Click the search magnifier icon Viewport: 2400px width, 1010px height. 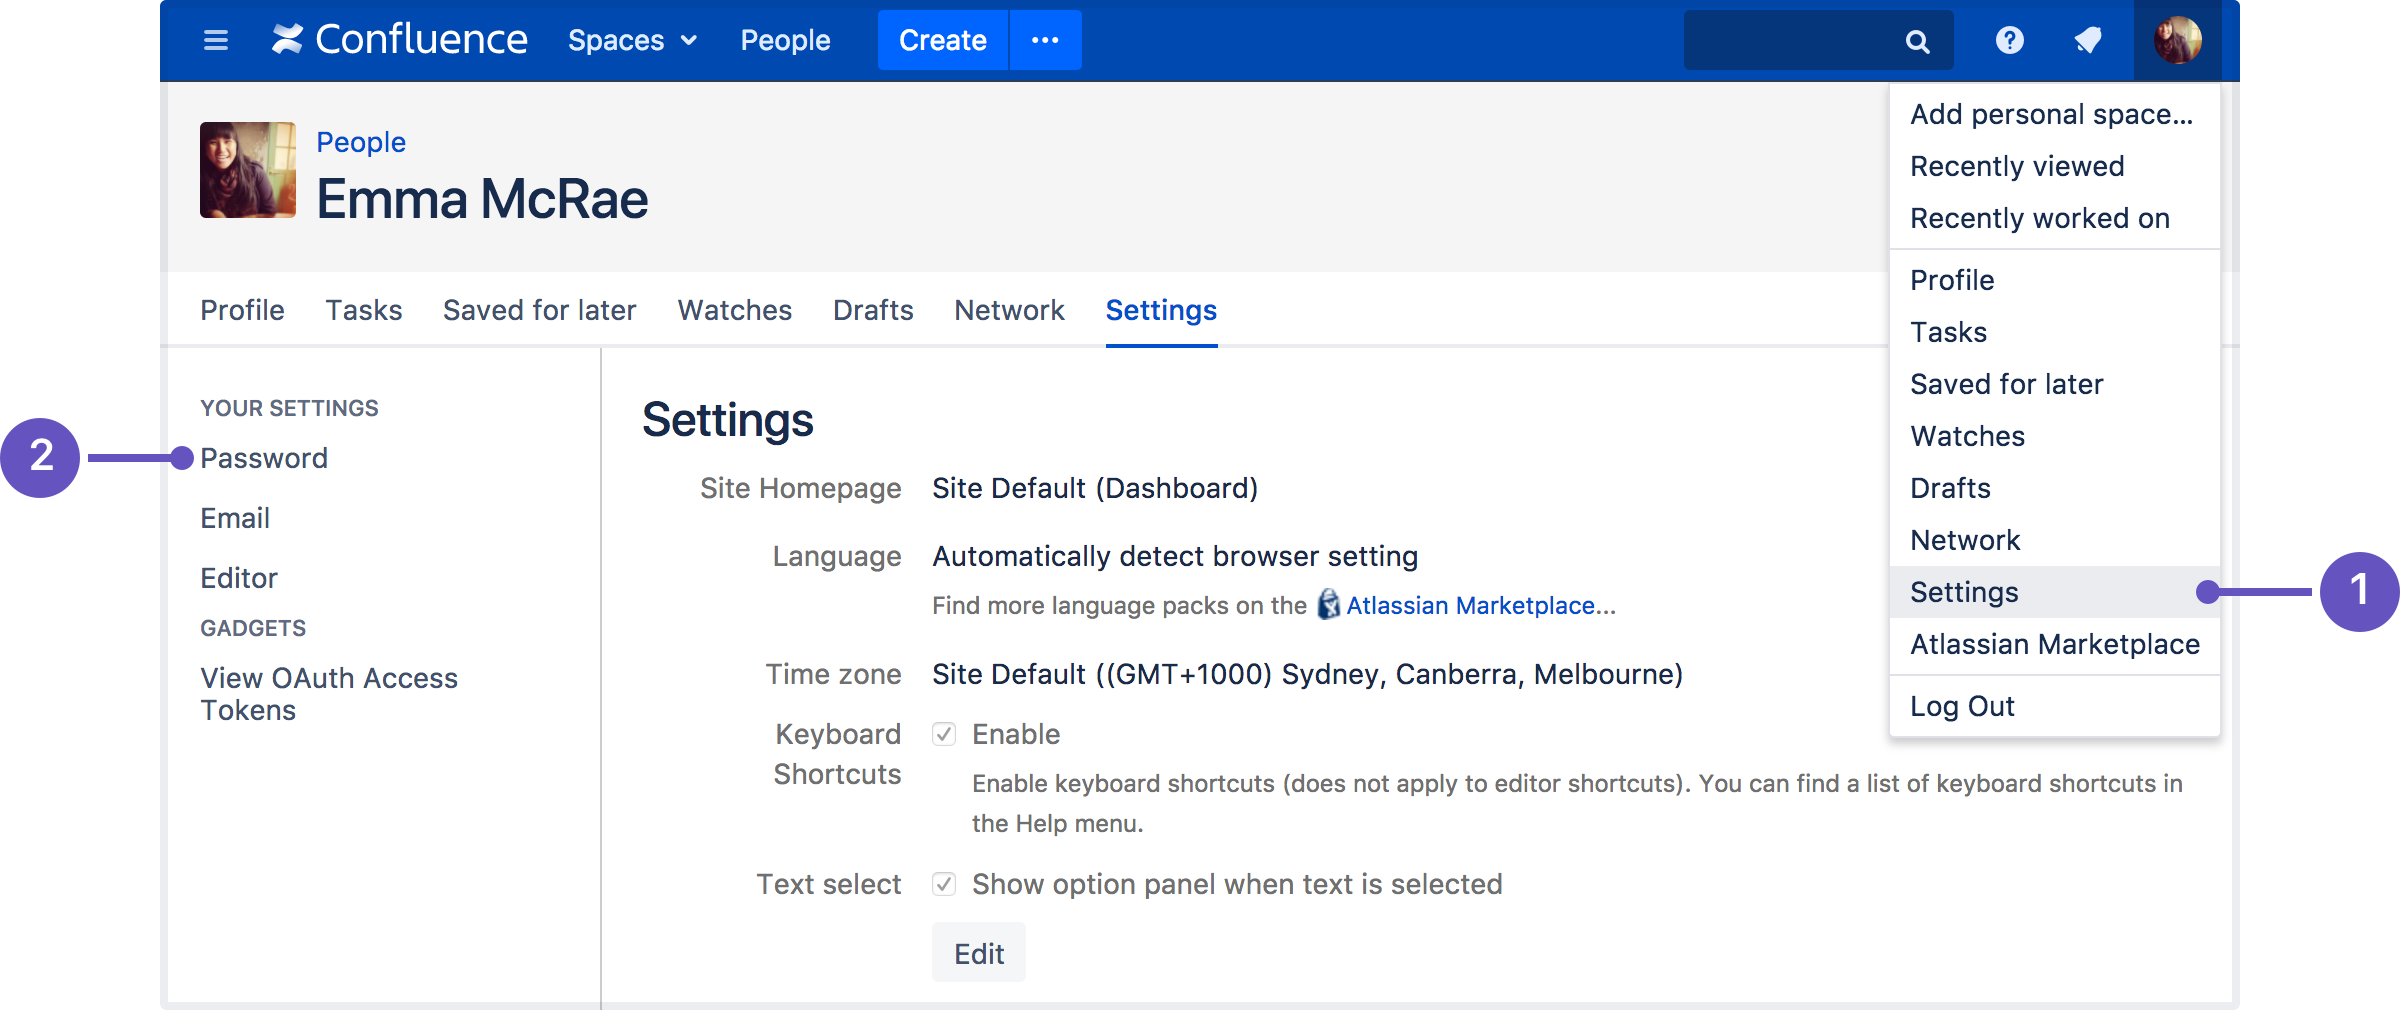1916,40
